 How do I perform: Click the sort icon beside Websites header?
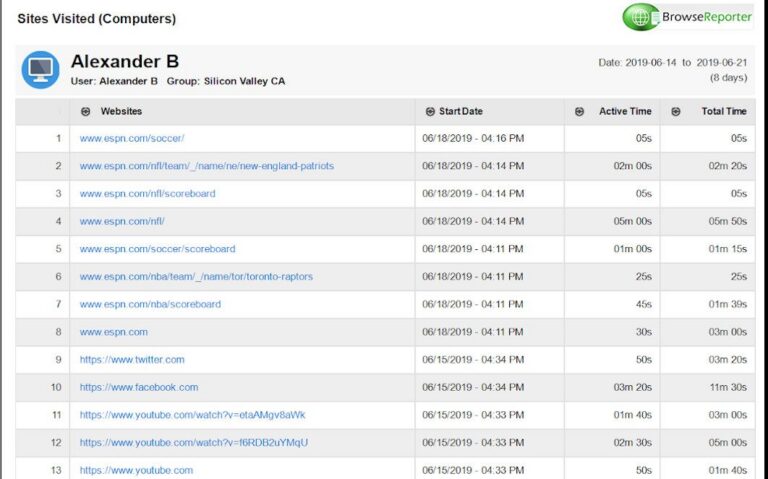pos(85,112)
